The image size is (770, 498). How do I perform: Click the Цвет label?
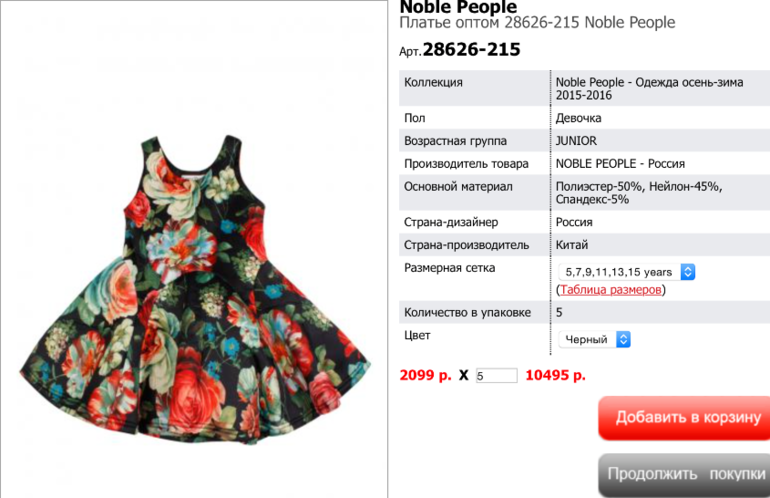(x=417, y=335)
